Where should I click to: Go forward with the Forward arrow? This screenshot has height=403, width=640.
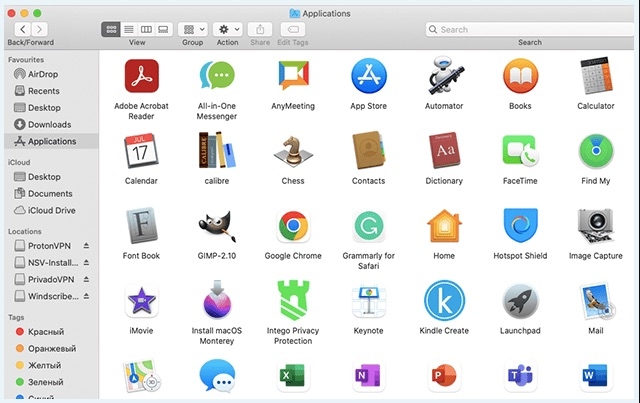[40, 29]
